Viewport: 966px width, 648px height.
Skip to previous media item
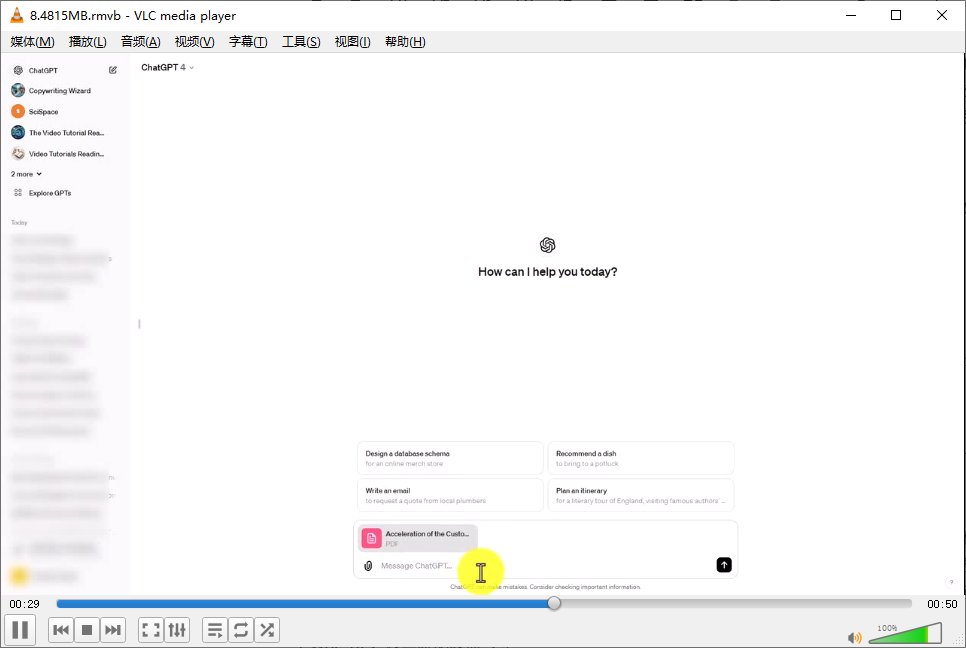click(x=61, y=630)
